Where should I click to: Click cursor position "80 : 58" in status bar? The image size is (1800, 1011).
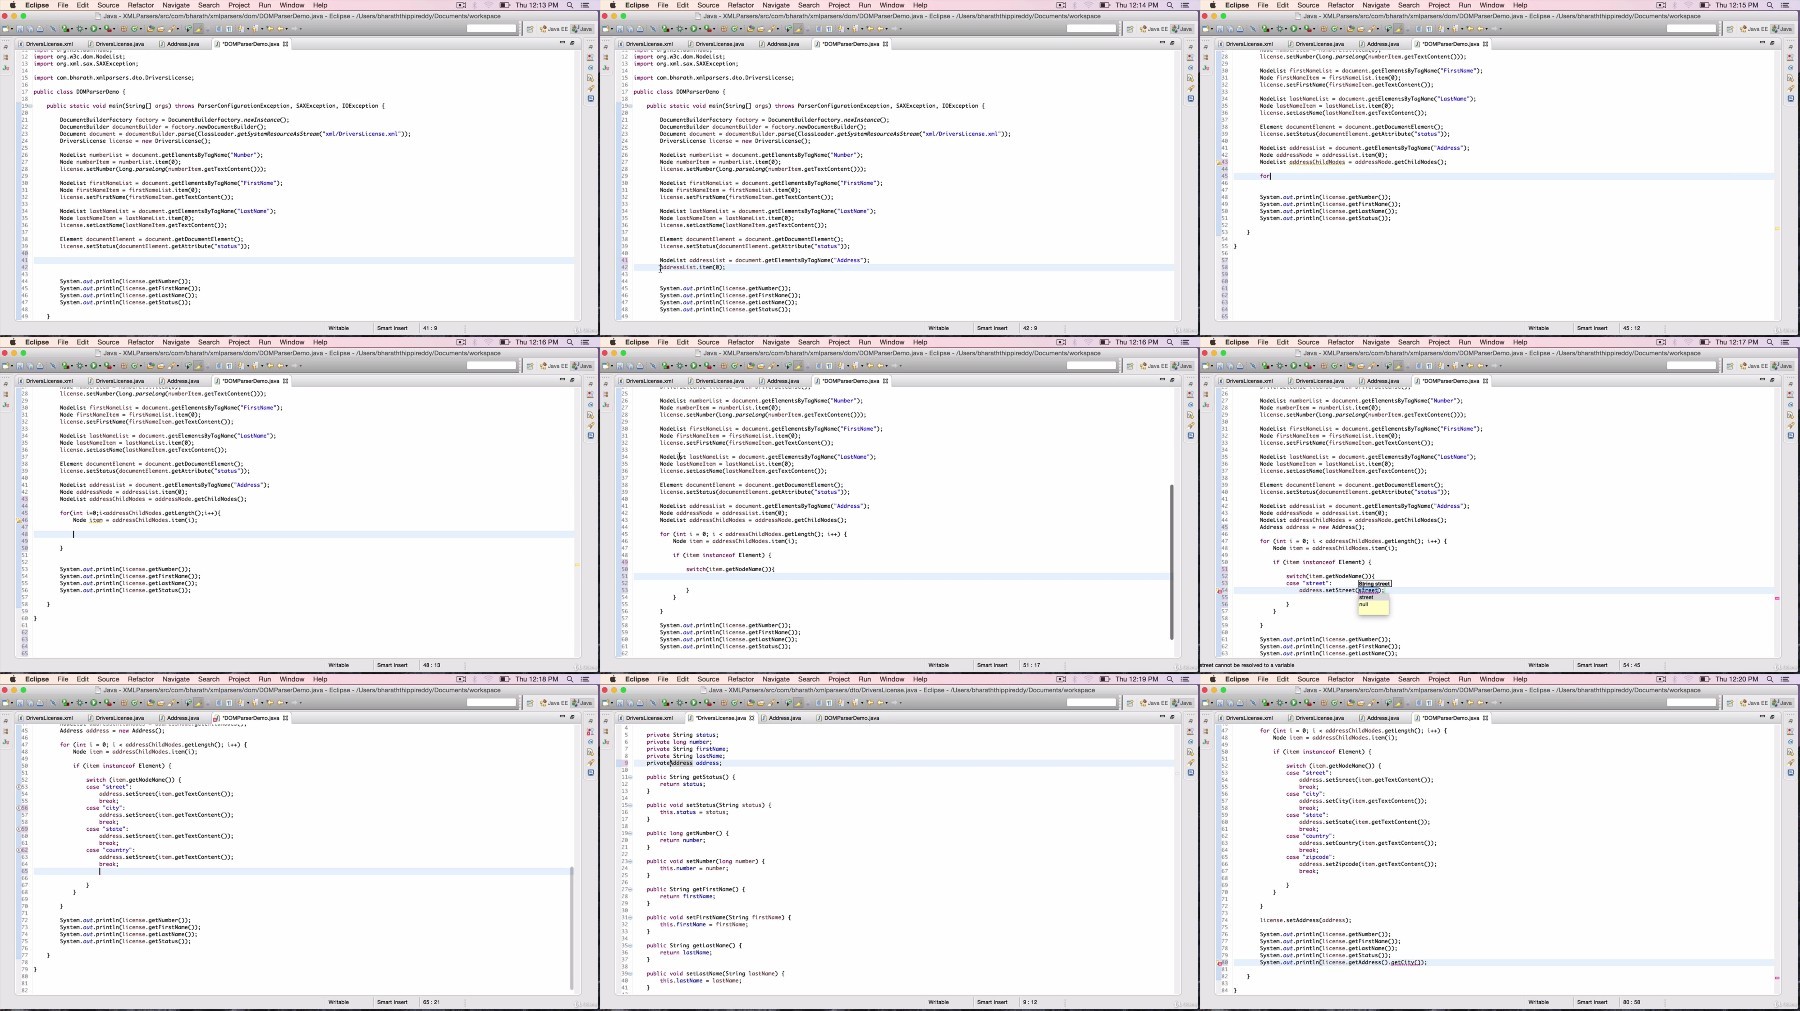1631,1002
